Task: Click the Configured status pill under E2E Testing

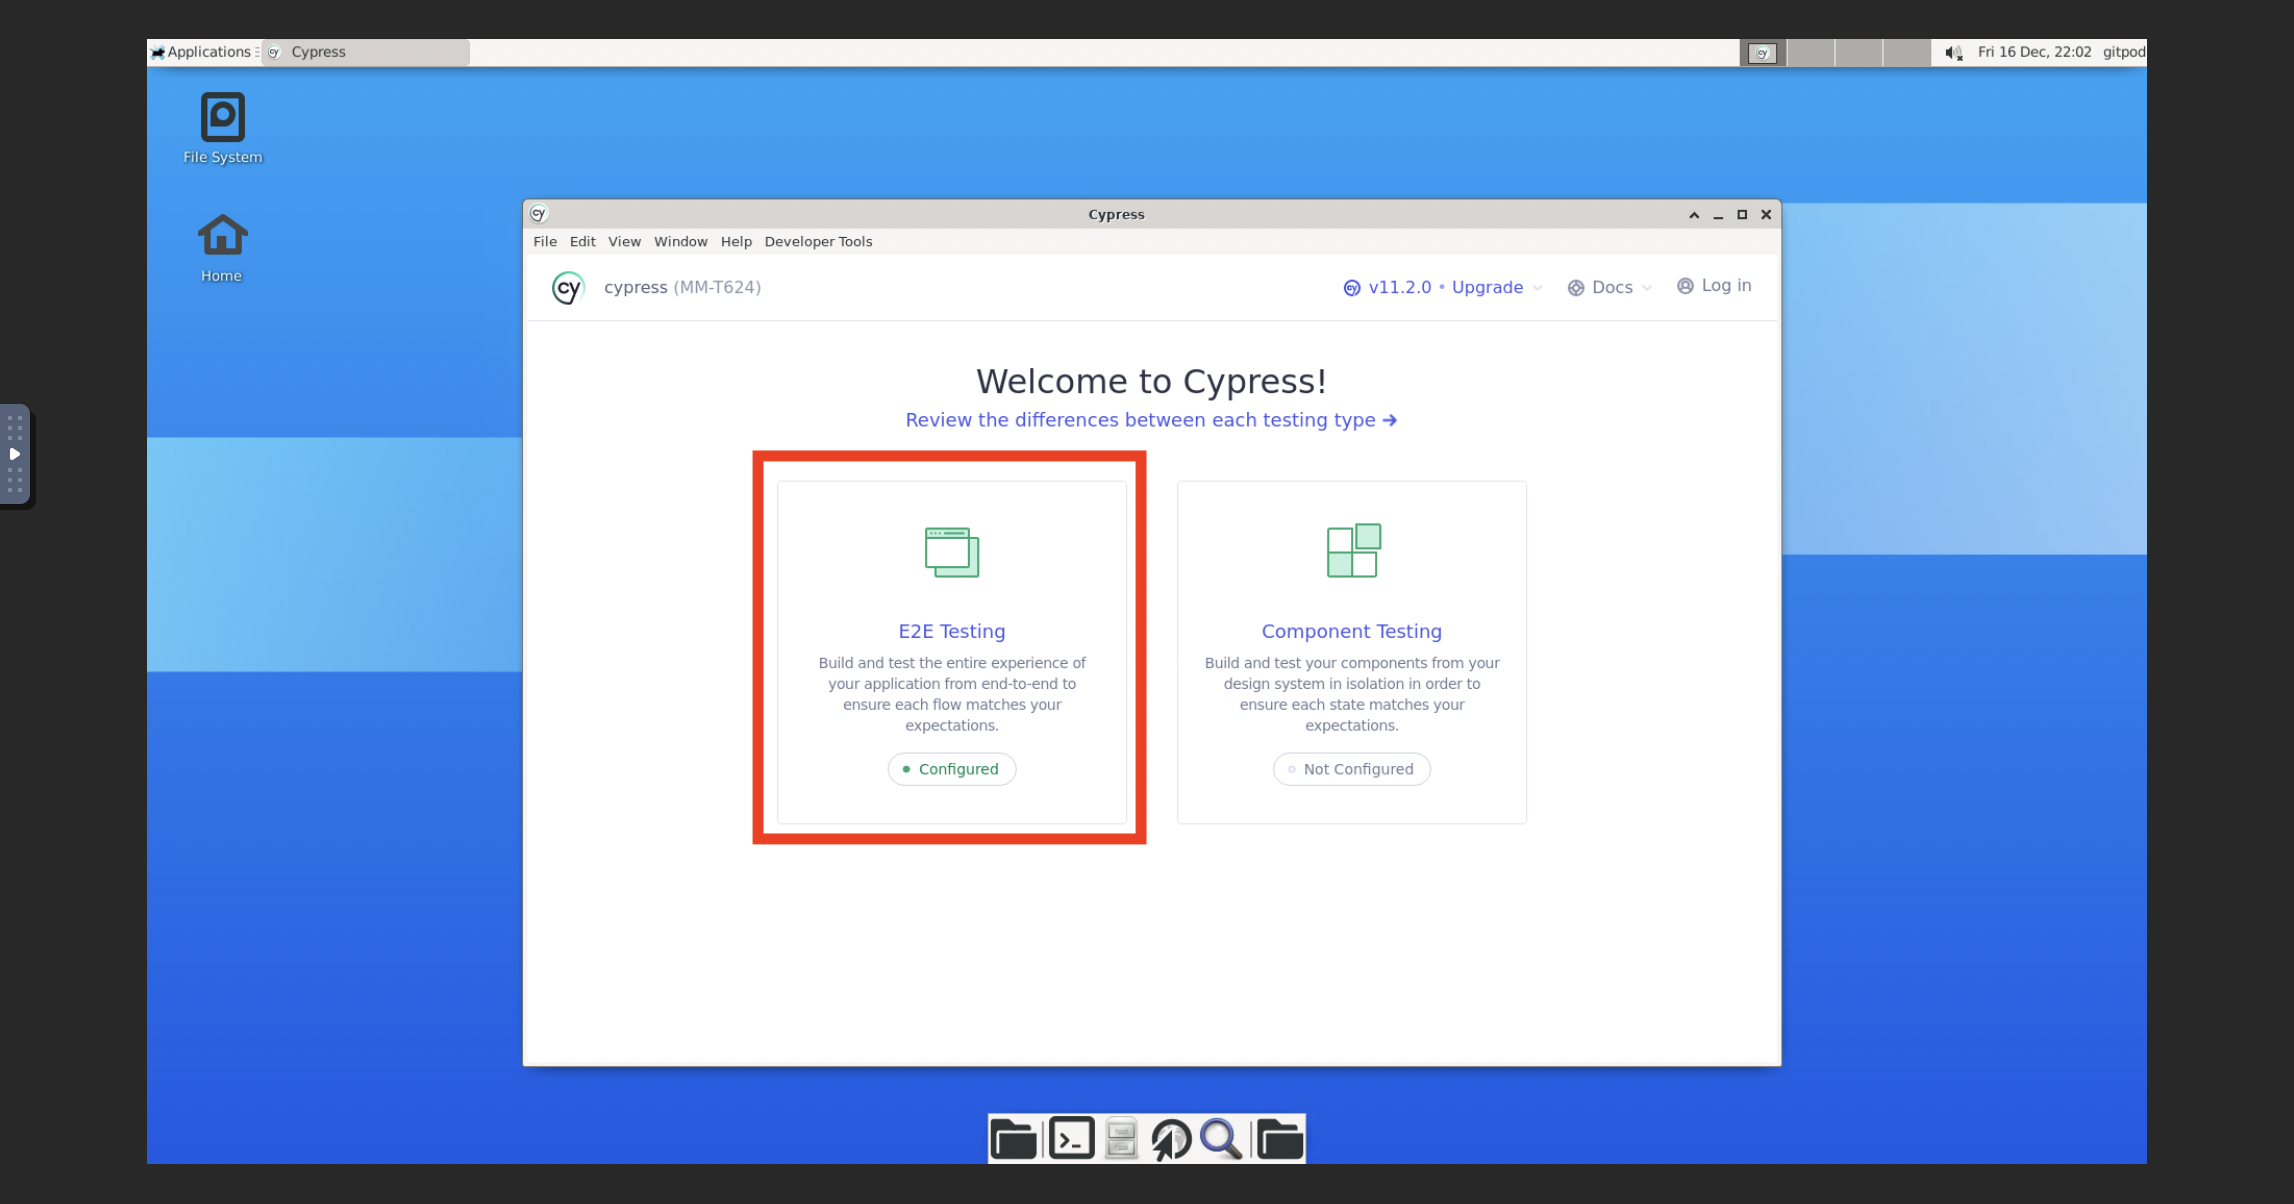Action: (x=951, y=769)
